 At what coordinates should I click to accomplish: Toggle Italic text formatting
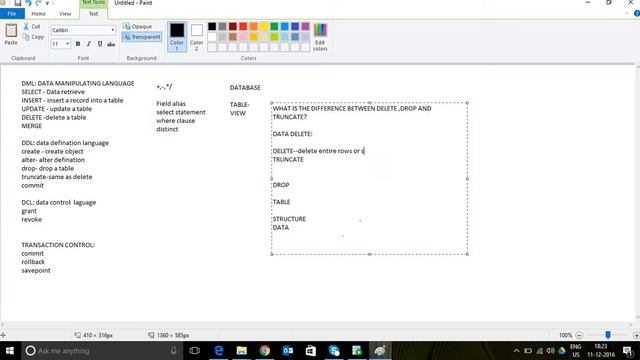tap(89, 44)
